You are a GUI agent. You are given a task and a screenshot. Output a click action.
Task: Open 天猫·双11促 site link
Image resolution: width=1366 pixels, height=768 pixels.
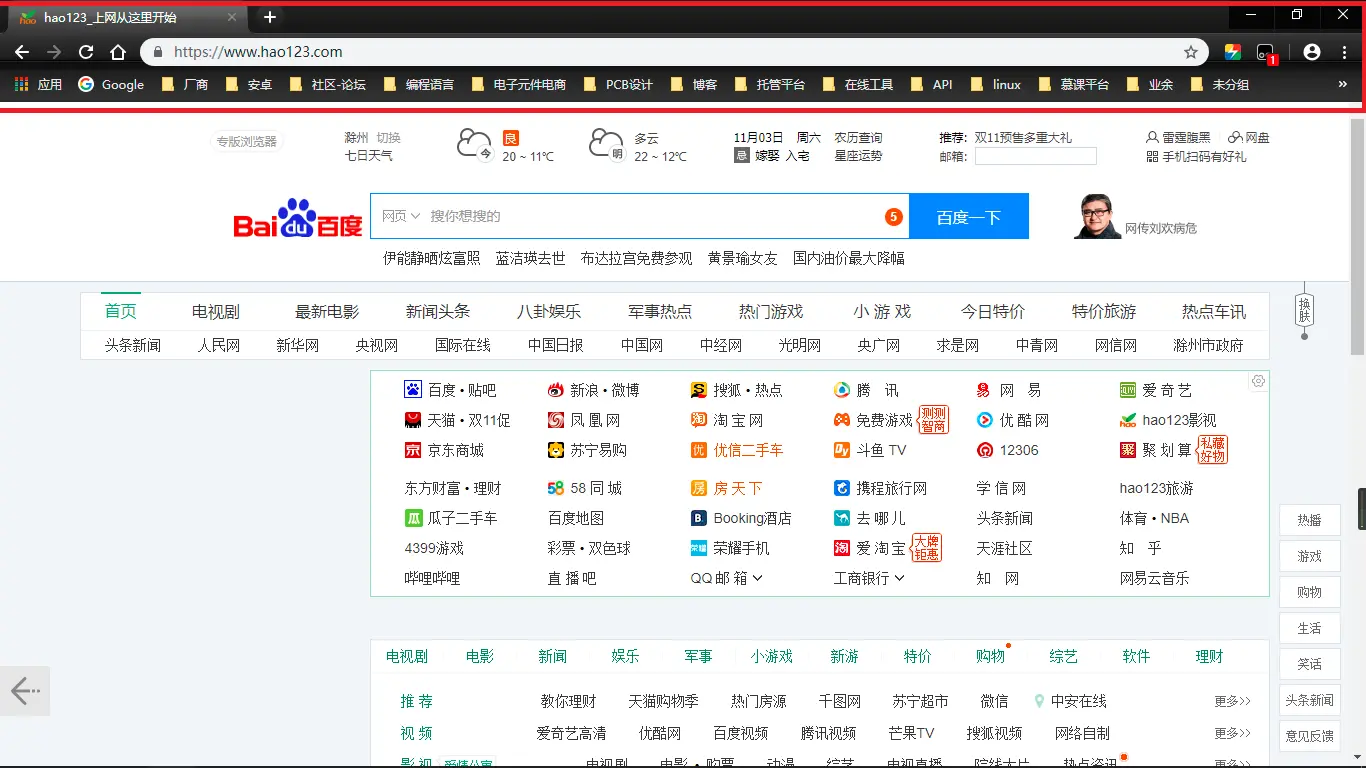pyautogui.click(x=457, y=420)
